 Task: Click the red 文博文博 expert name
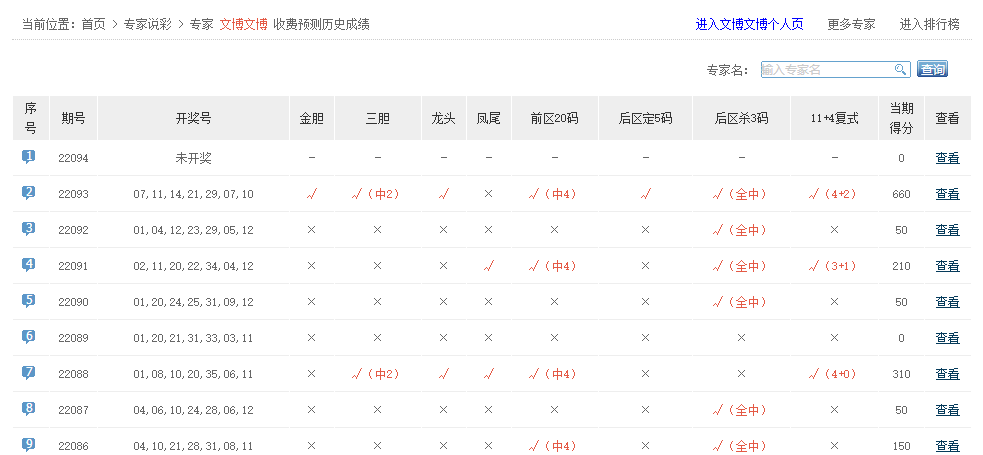(243, 24)
